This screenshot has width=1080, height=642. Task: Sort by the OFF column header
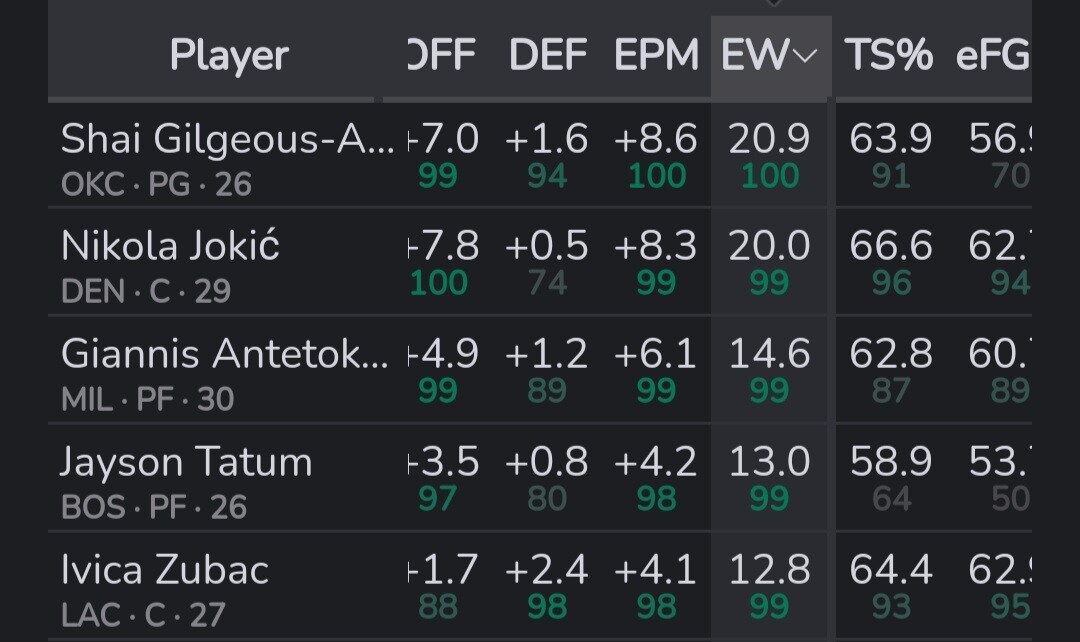click(x=442, y=56)
